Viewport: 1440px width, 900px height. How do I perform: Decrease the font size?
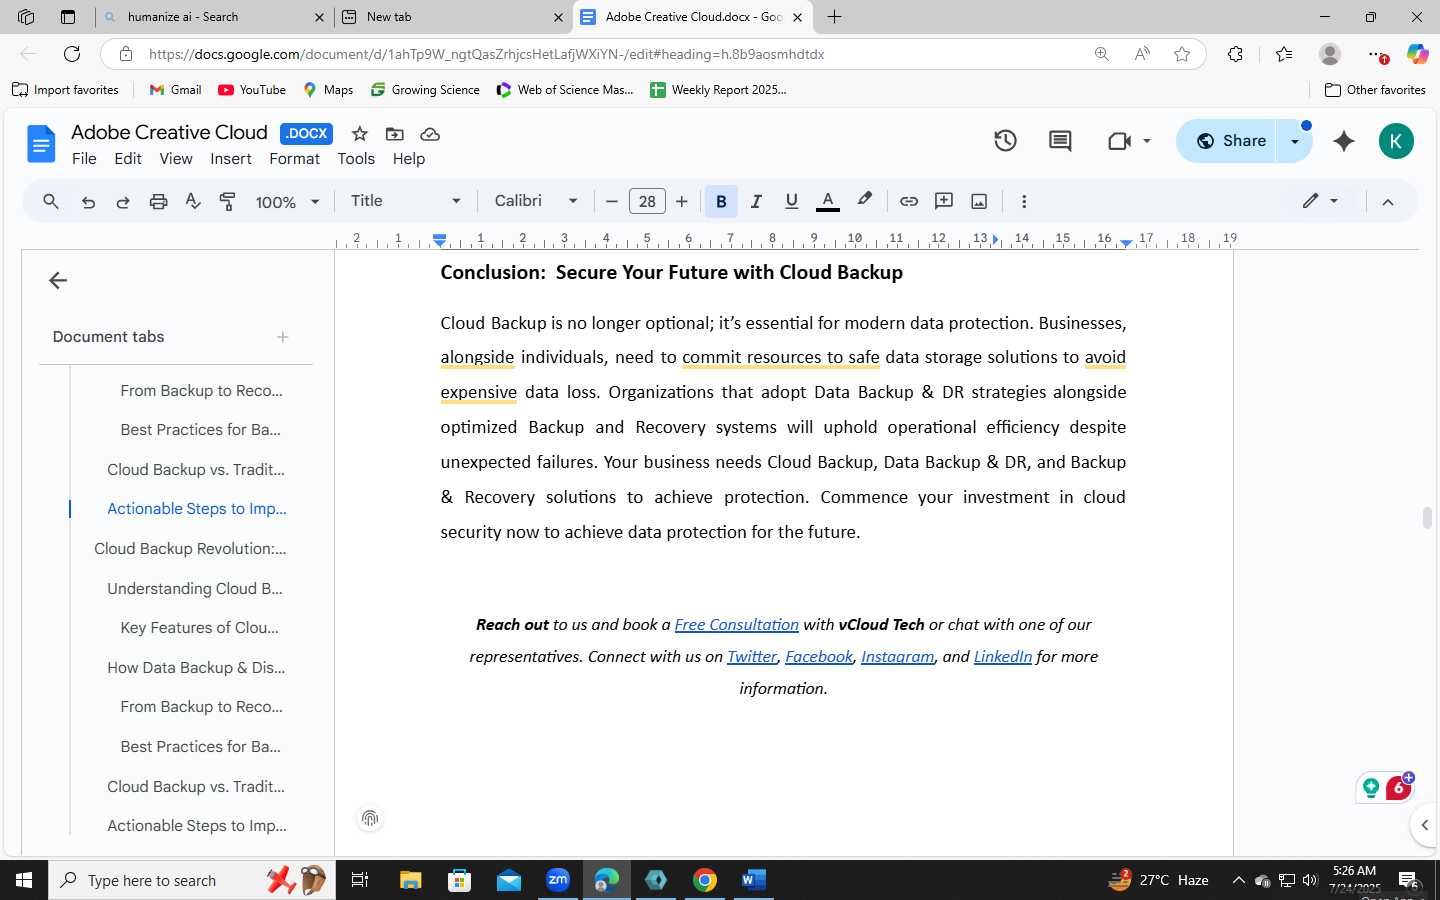click(x=612, y=201)
